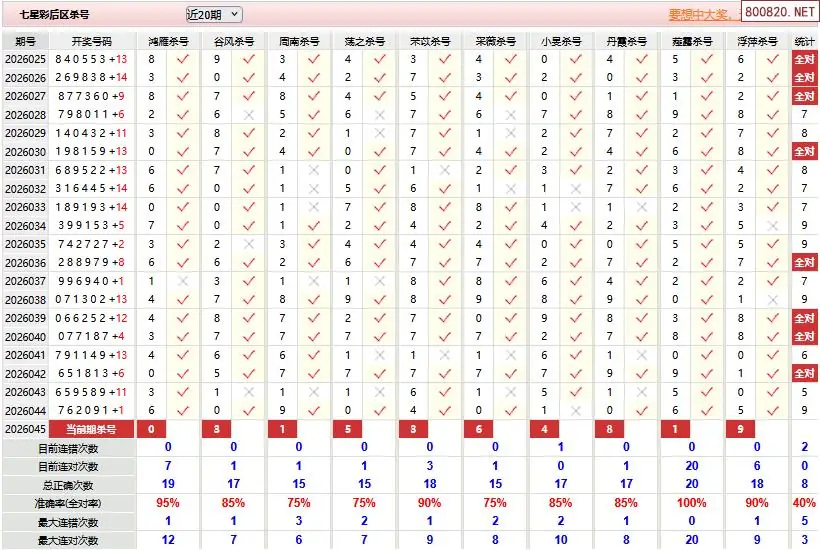Click the 全对 badge in row 2026025

pyautogui.click(x=804, y=59)
